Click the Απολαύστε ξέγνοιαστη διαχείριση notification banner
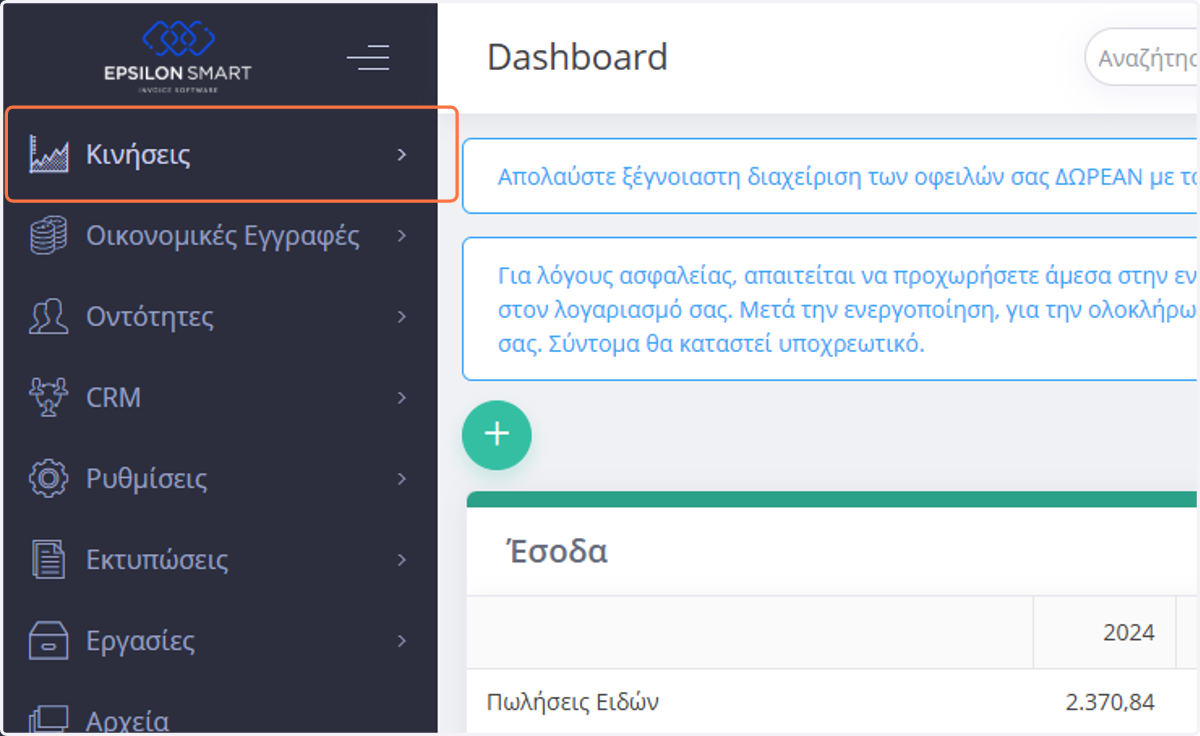Screen dimensions: 1200x736 [830, 177]
